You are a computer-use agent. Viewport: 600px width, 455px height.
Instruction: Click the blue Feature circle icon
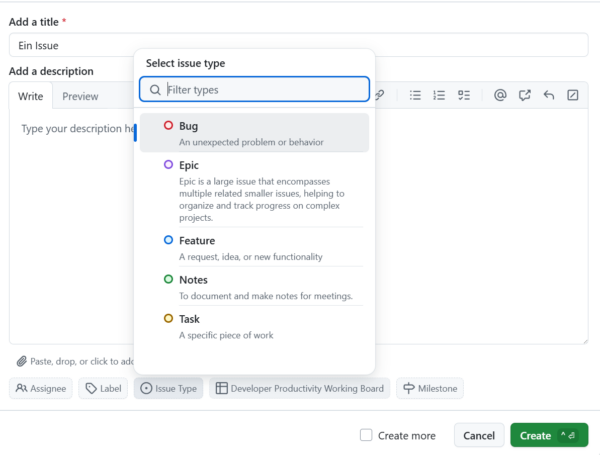click(168, 240)
